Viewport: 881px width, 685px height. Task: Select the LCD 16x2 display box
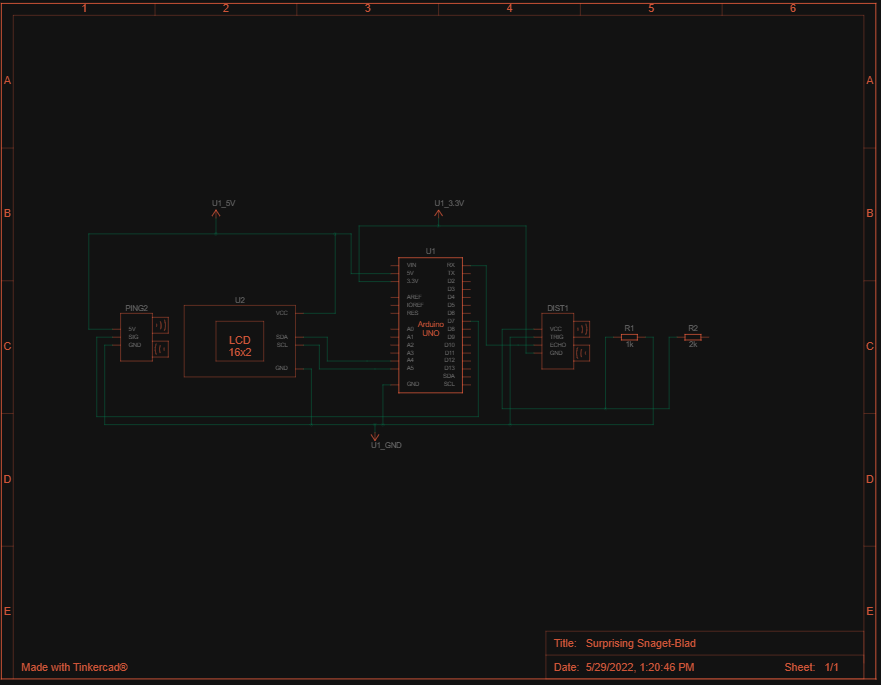click(x=239, y=341)
